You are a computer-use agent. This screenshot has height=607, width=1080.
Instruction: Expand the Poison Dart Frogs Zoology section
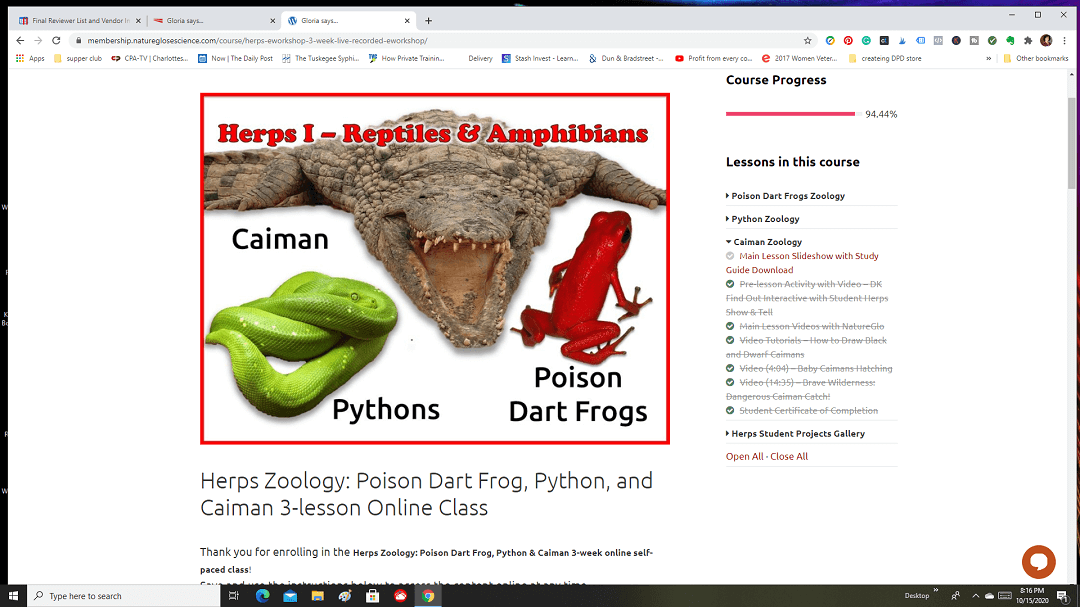tap(785, 196)
